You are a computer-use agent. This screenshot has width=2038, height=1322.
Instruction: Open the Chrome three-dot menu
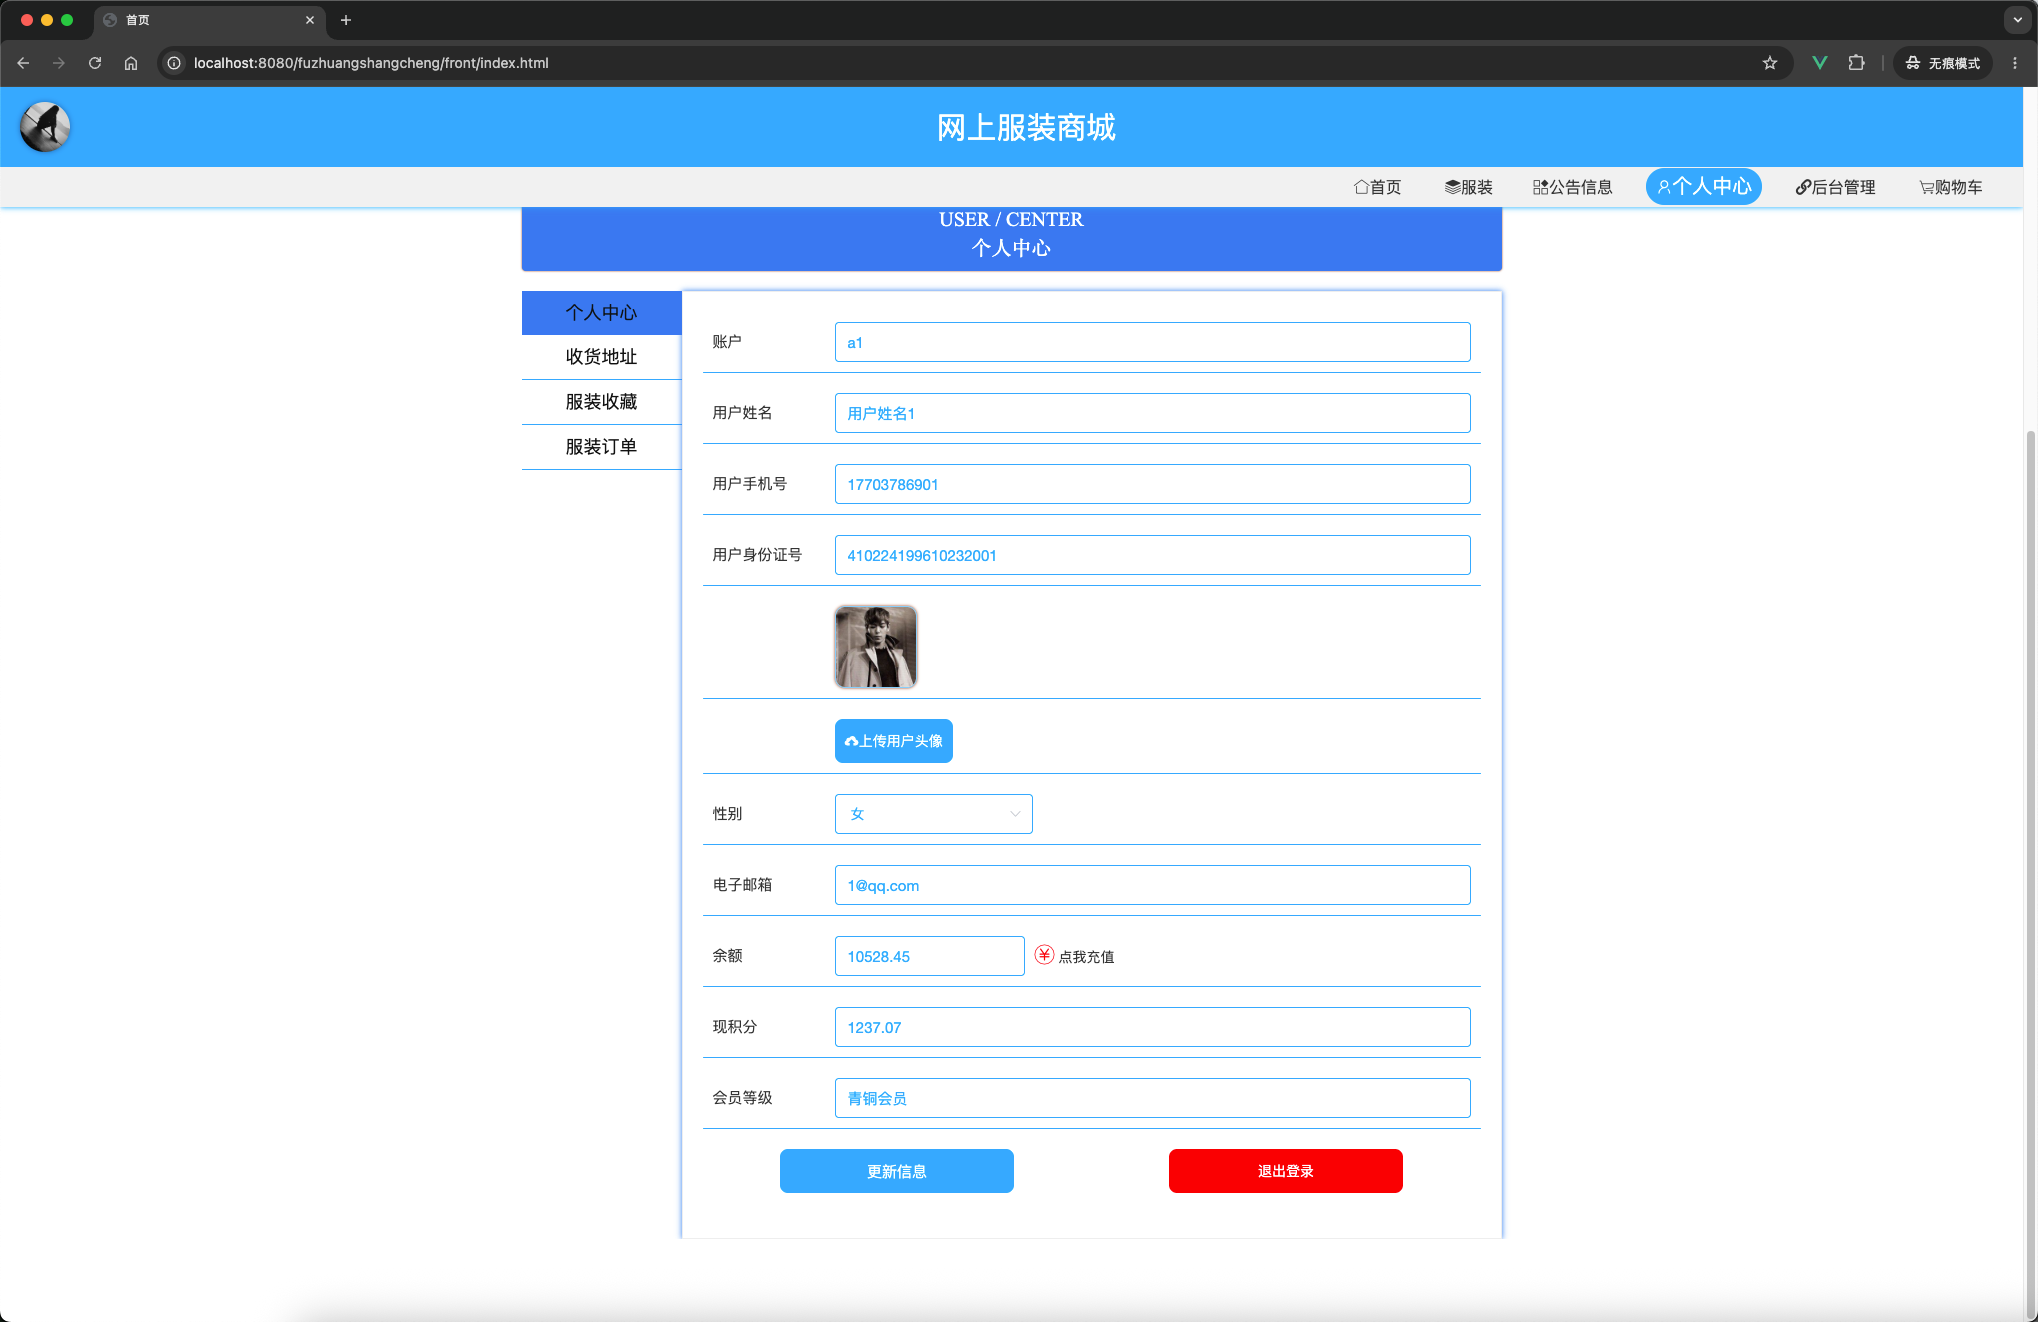pyautogui.click(x=2015, y=63)
